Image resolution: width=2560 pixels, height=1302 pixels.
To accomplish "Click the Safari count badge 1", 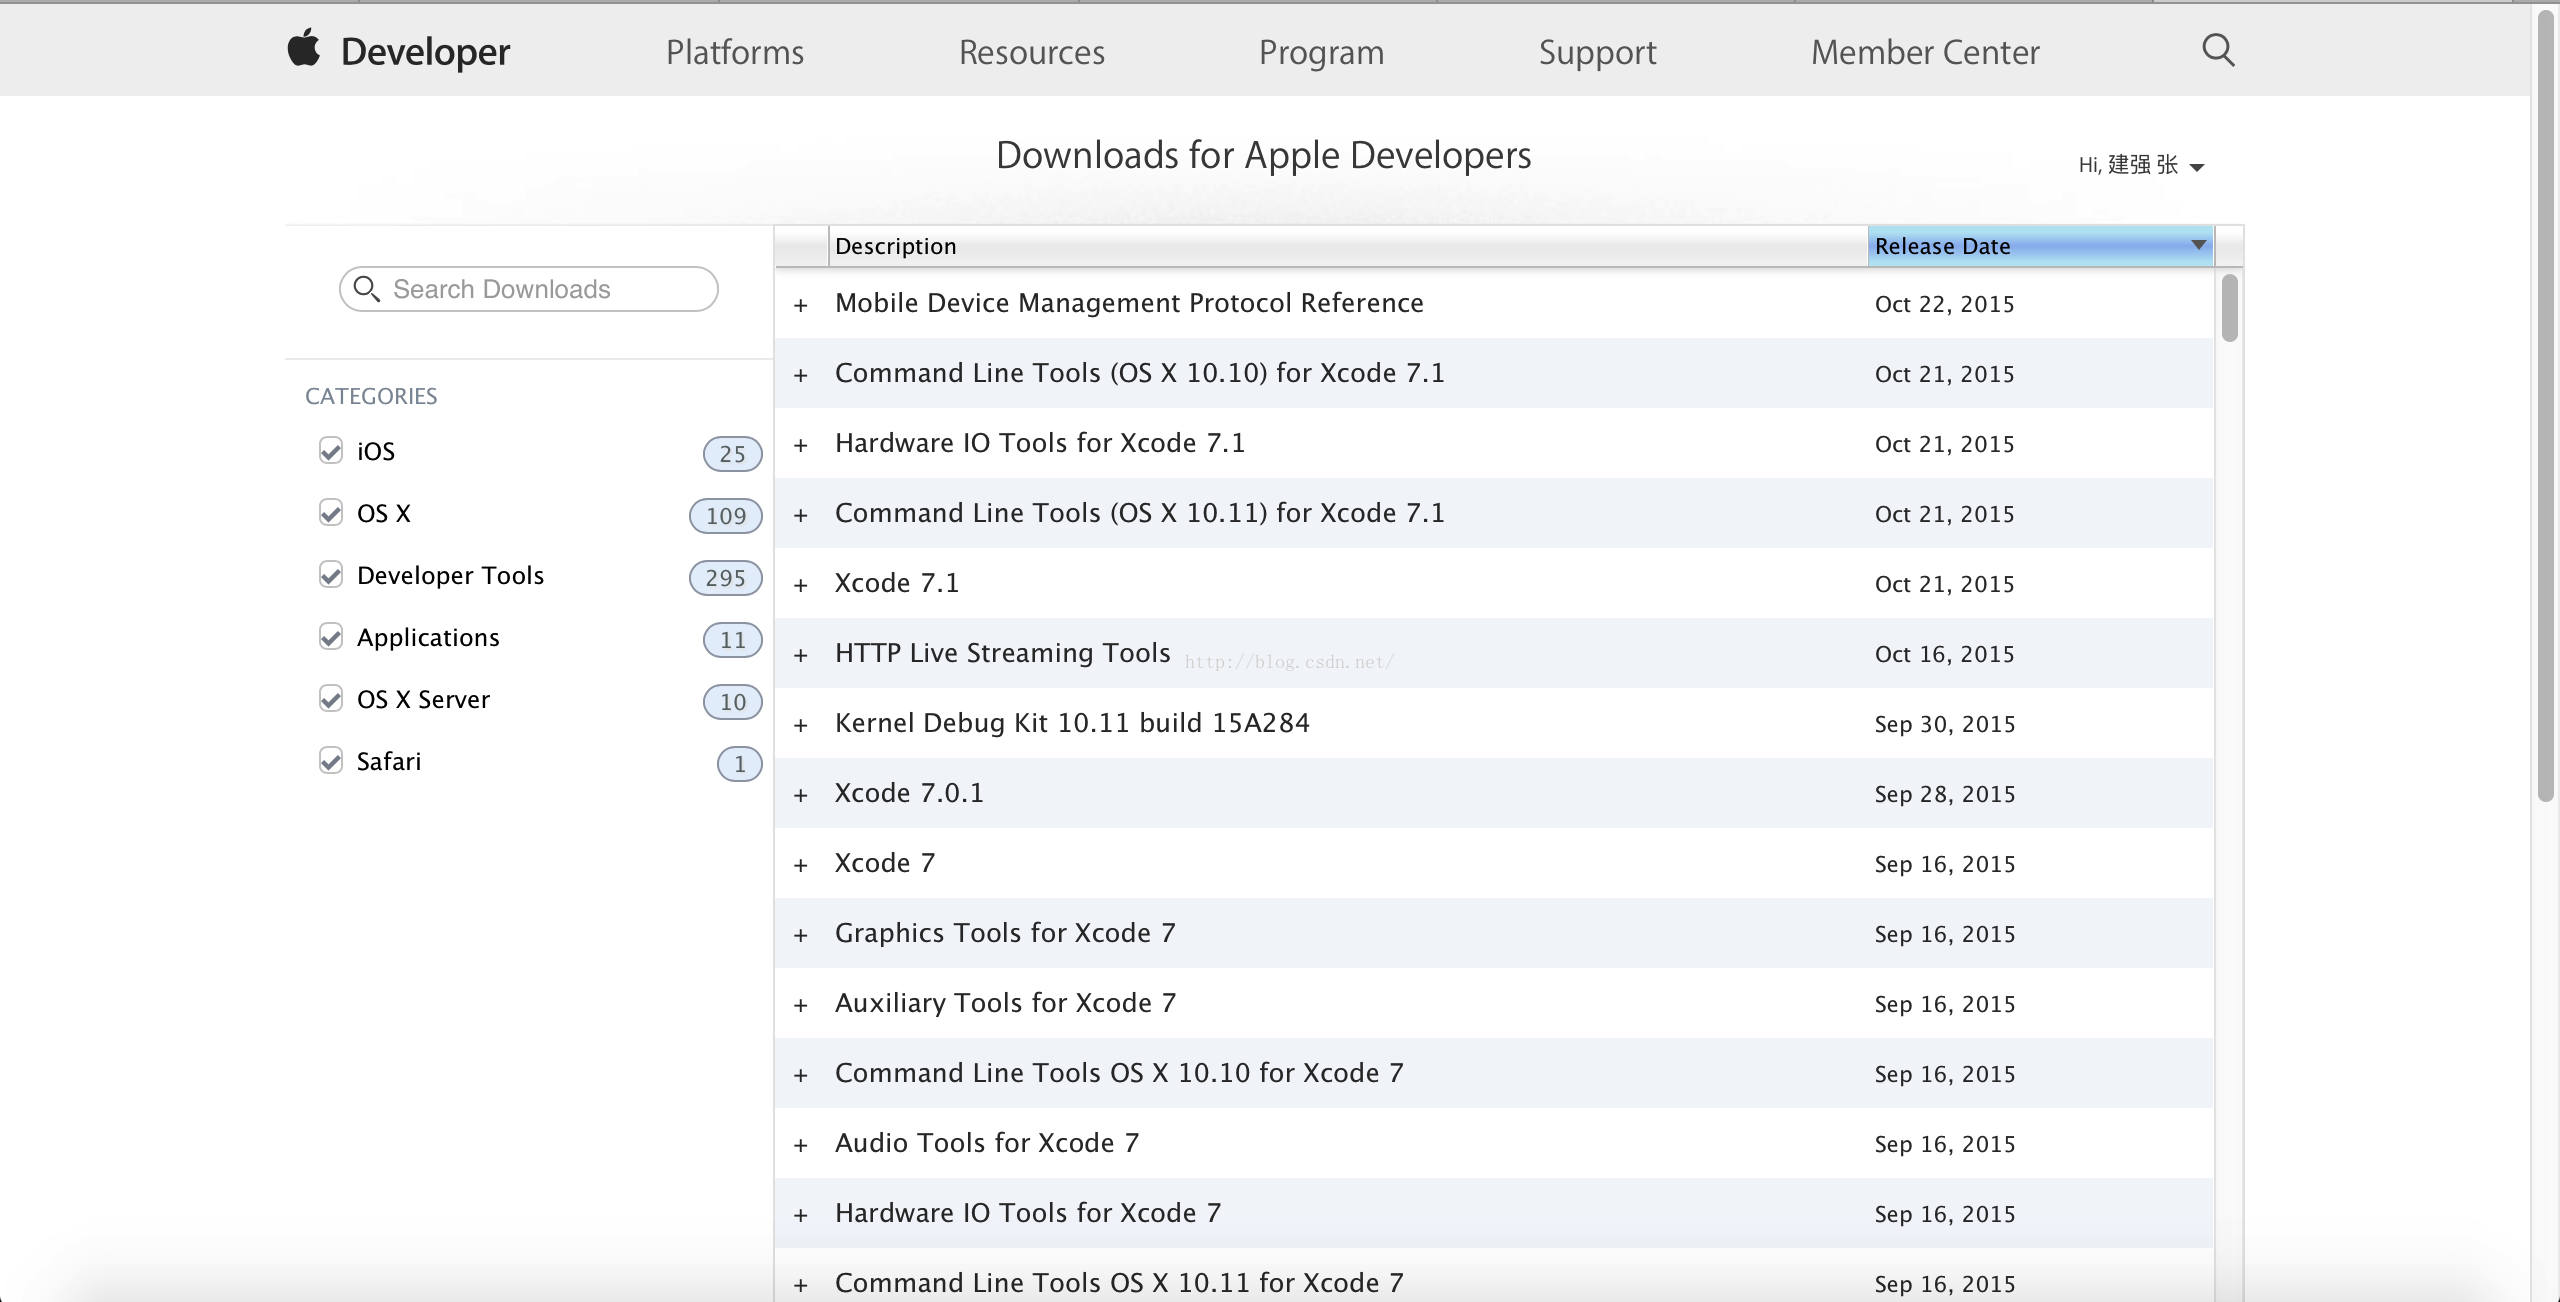I will [x=739, y=763].
